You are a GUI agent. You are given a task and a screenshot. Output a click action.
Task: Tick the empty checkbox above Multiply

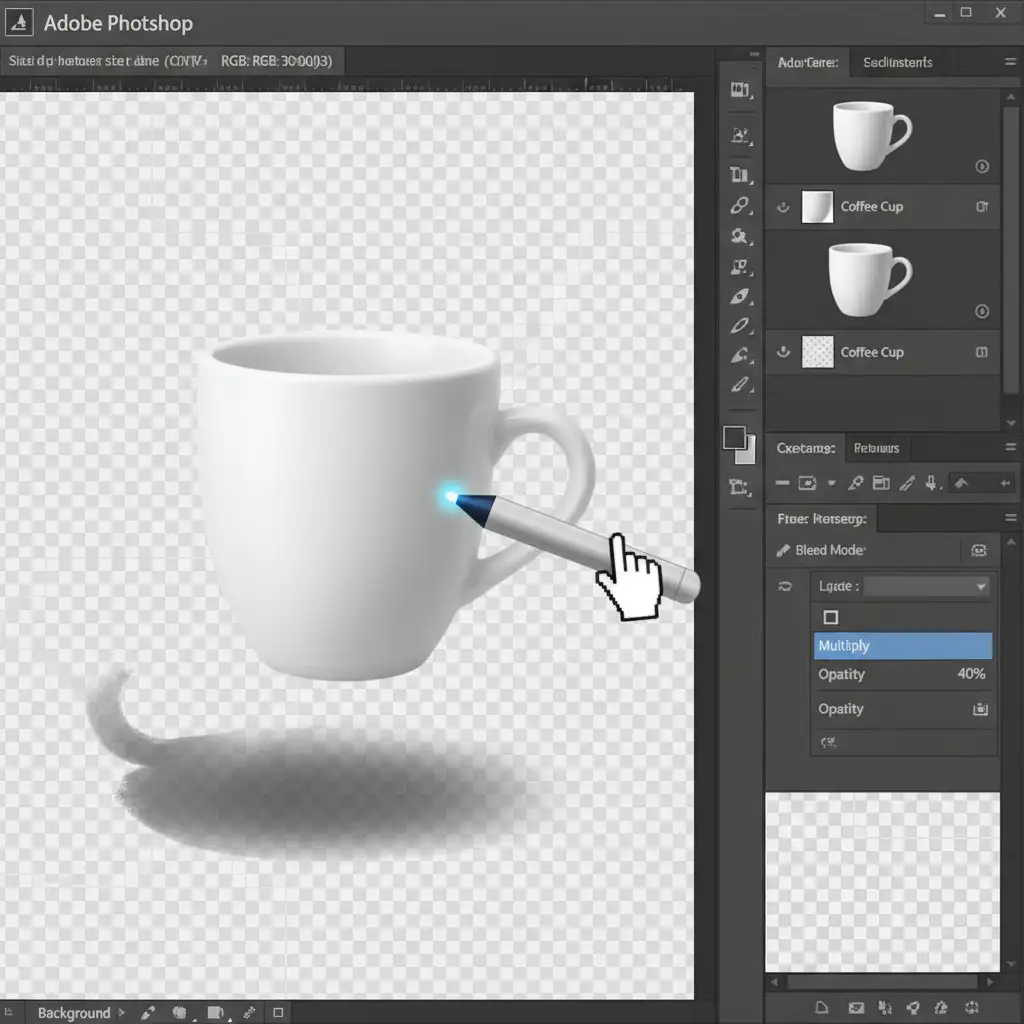click(x=830, y=617)
